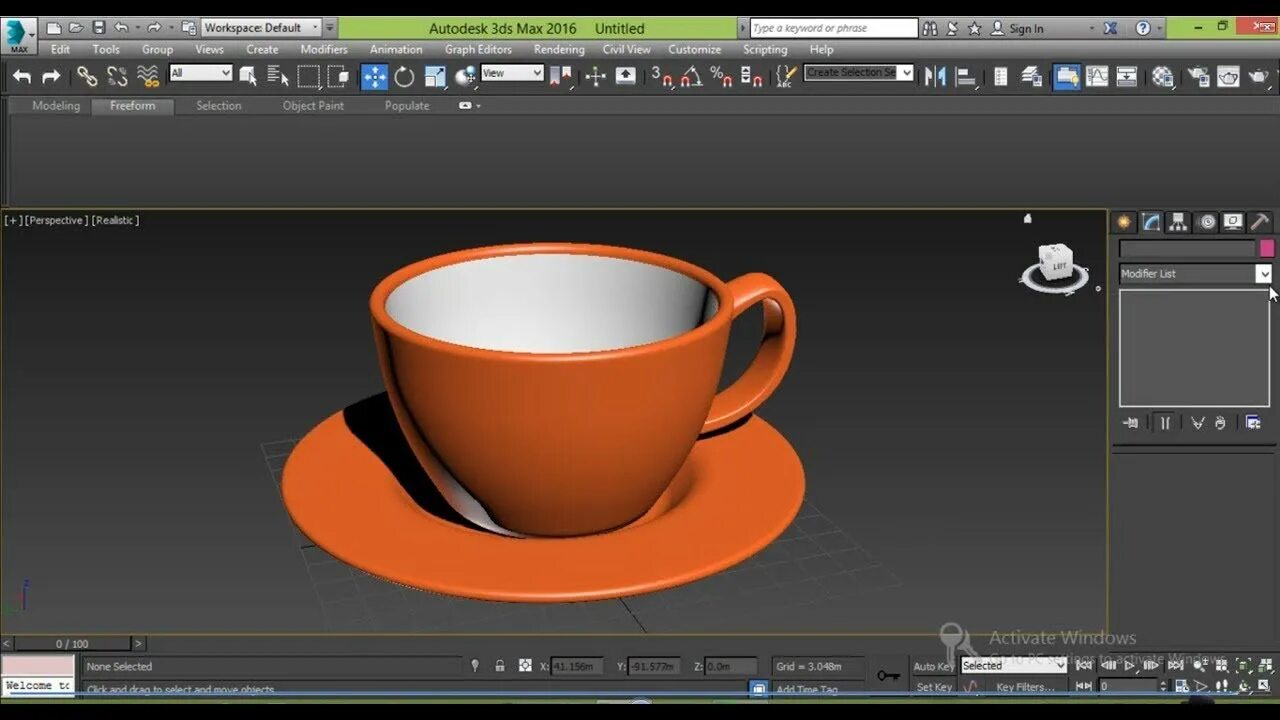Image resolution: width=1280 pixels, height=720 pixels.
Task: Click the Key Filters... button
Action: (1024, 687)
